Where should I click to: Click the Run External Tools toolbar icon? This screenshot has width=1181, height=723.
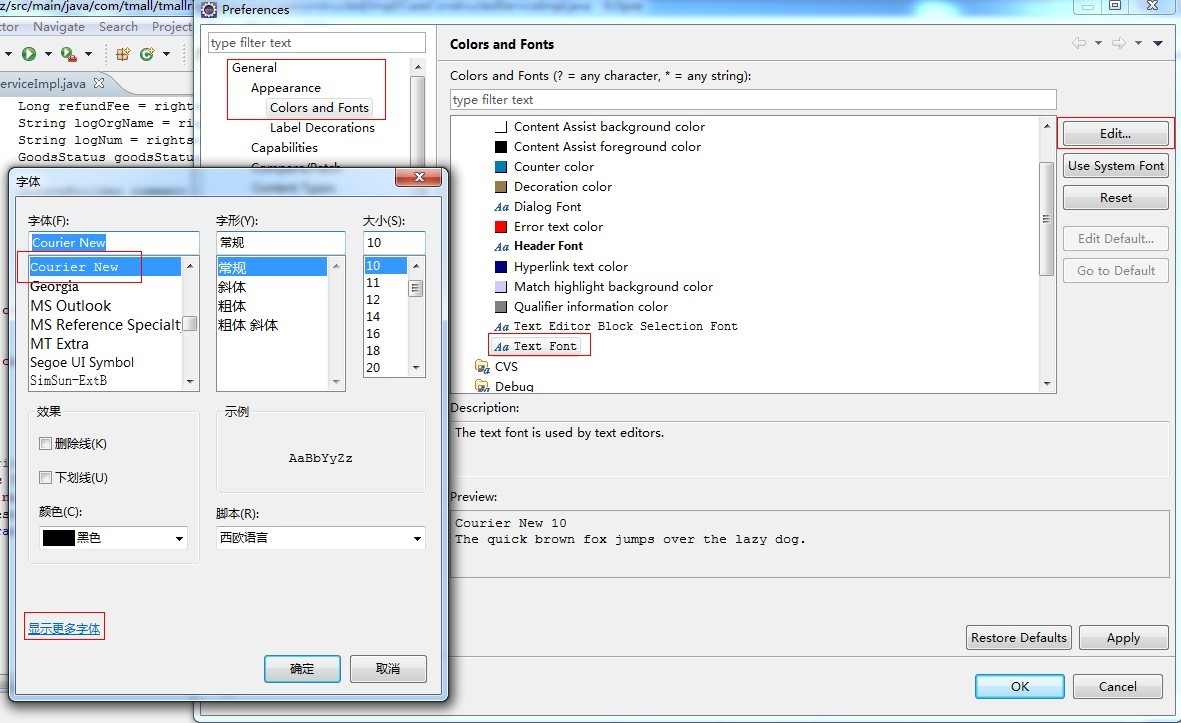click(68, 53)
